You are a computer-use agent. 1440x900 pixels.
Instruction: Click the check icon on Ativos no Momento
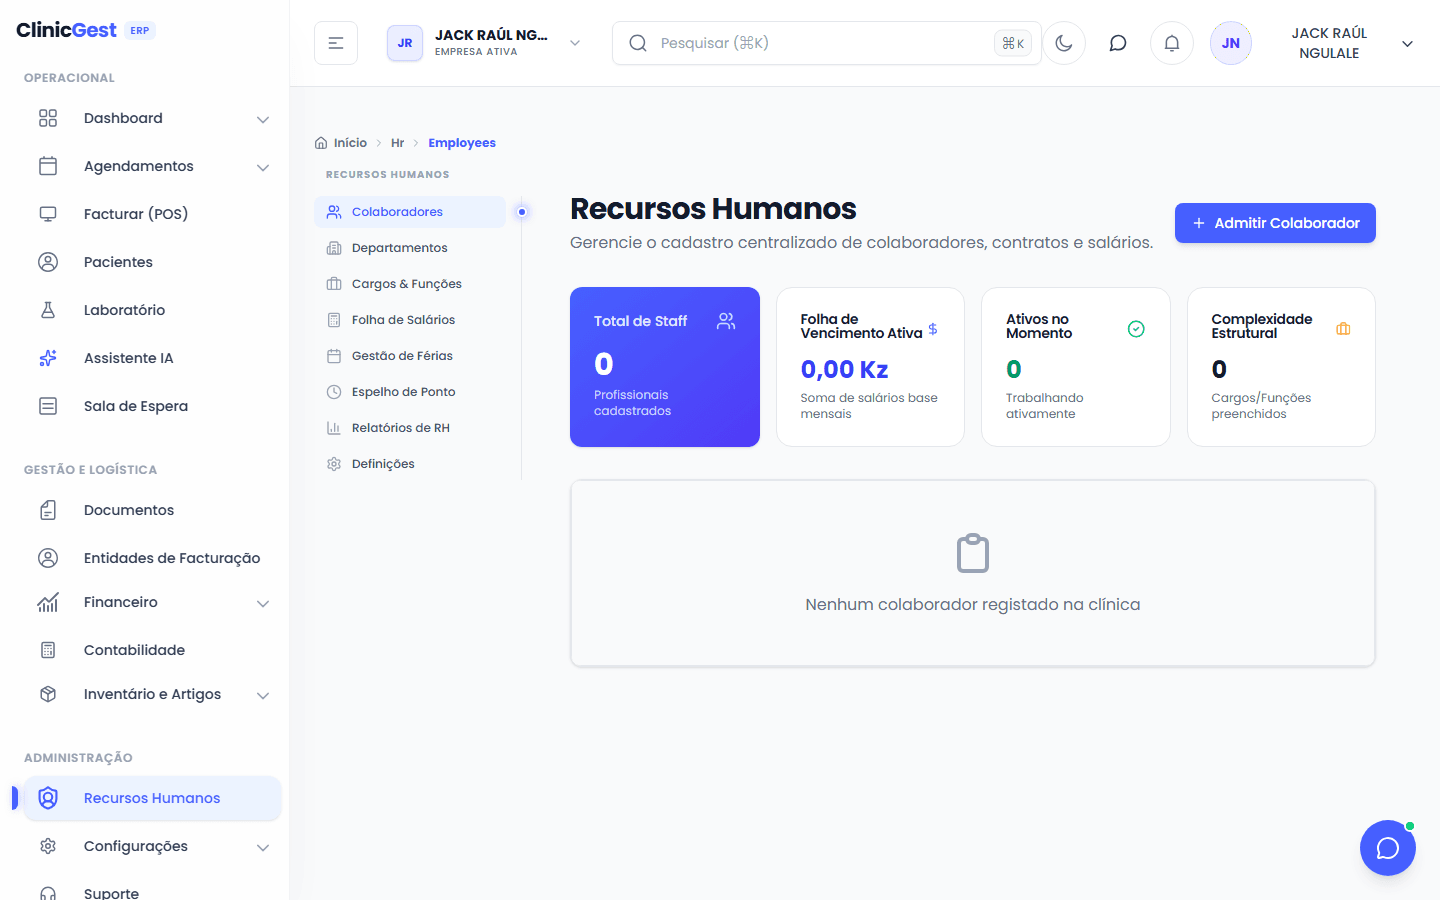point(1136,329)
